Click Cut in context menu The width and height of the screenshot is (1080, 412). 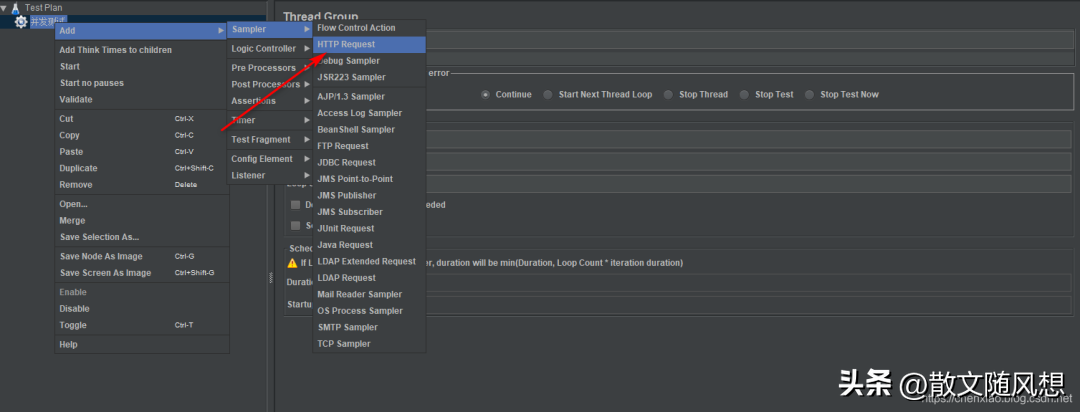(141, 119)
